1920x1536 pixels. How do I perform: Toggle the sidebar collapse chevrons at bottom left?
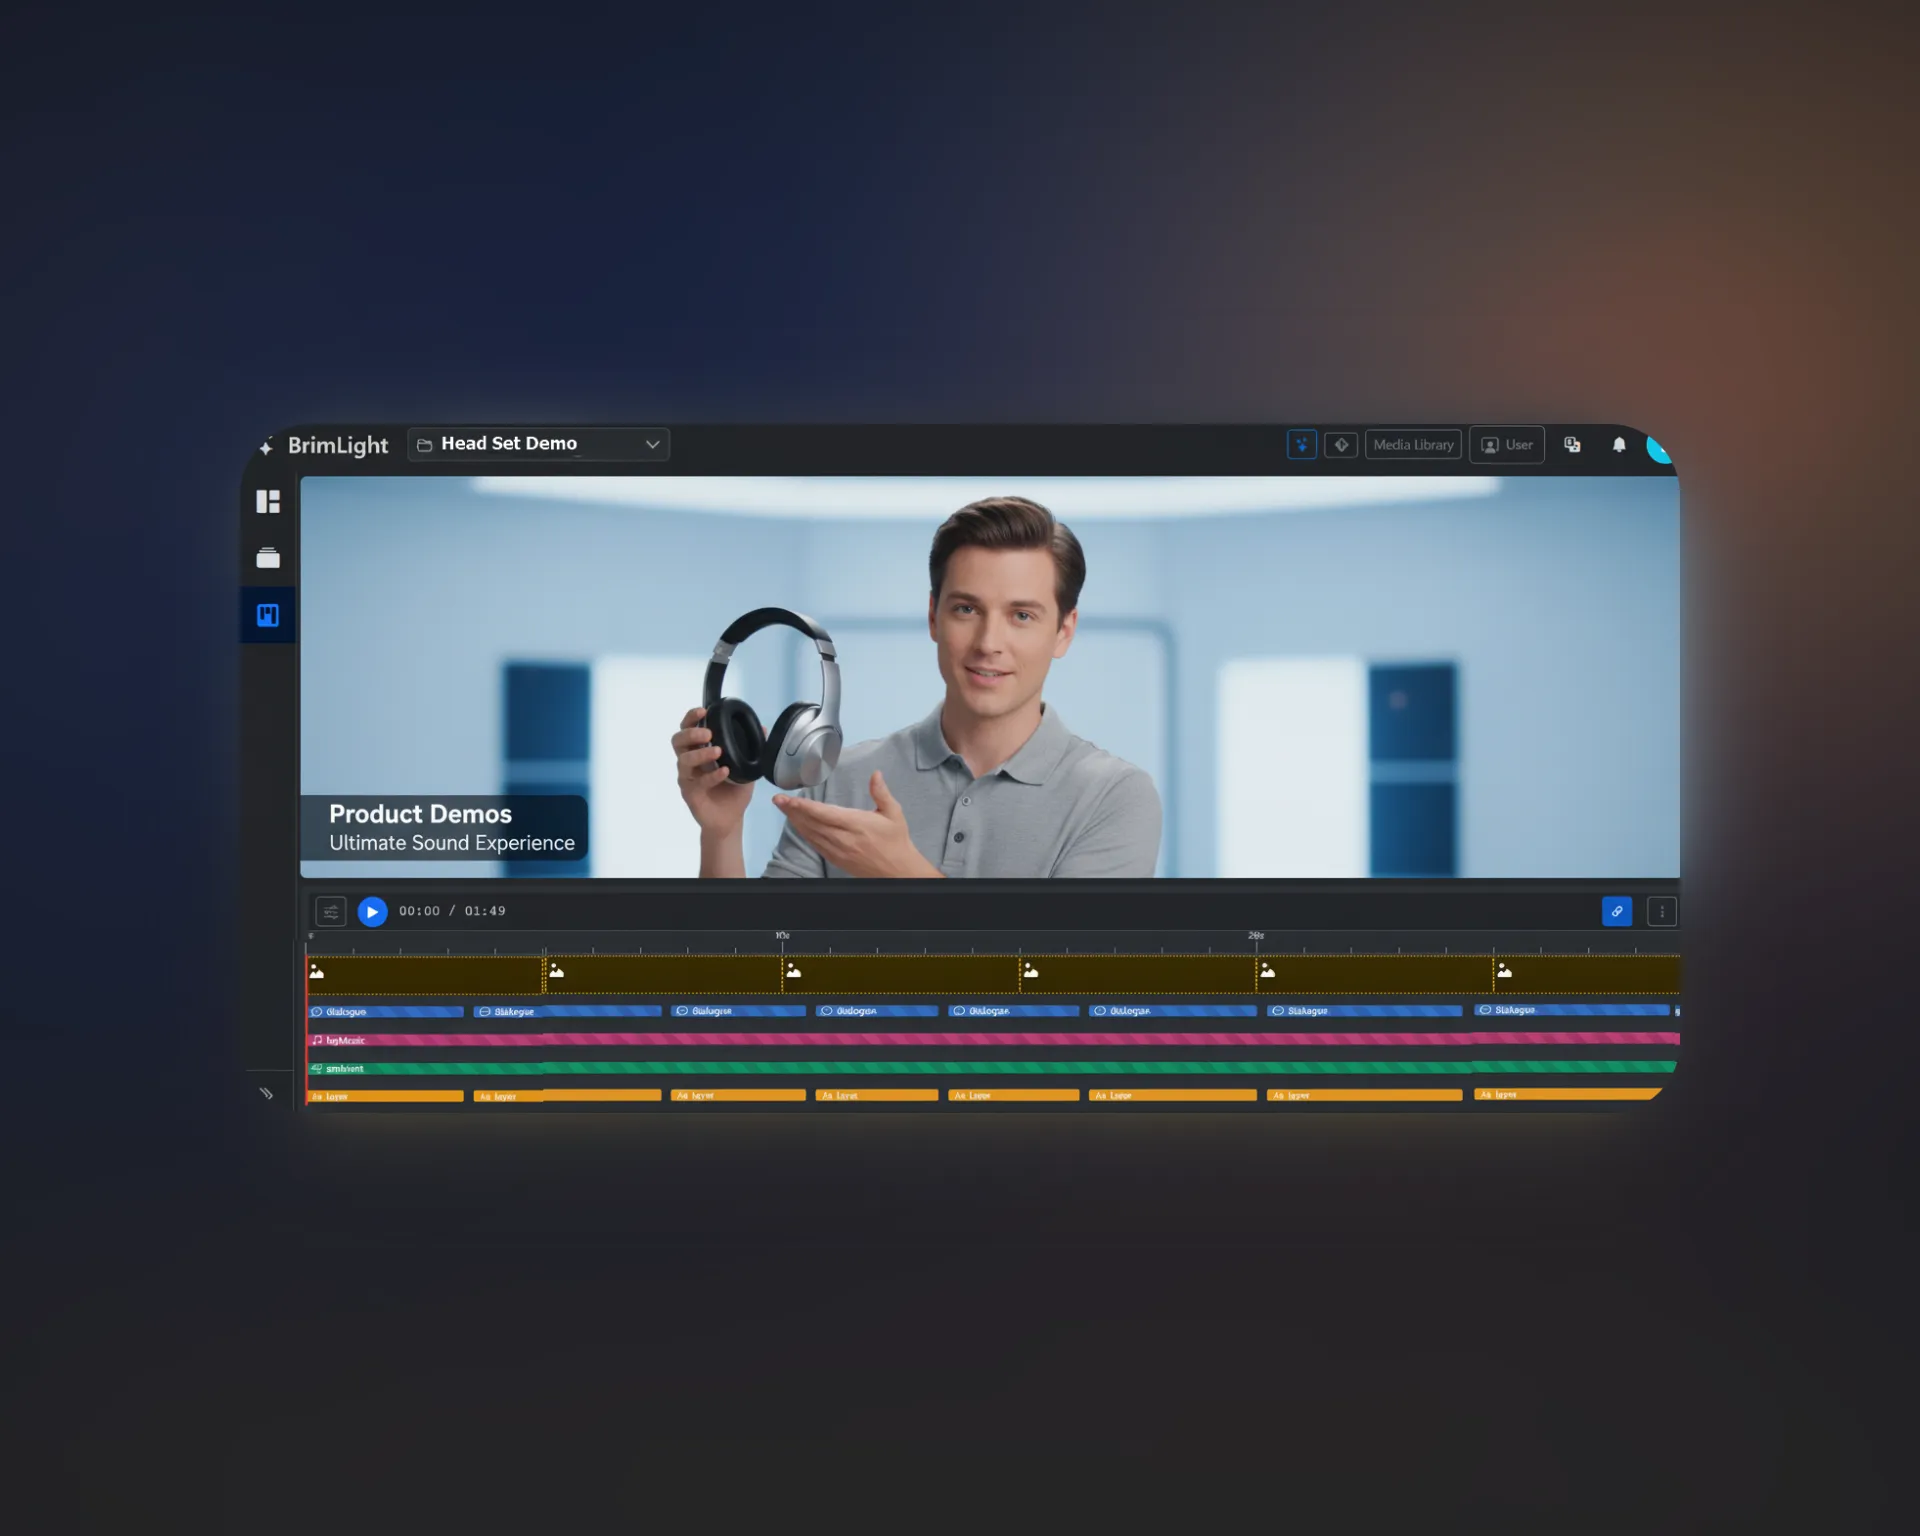click(266, 1093)
